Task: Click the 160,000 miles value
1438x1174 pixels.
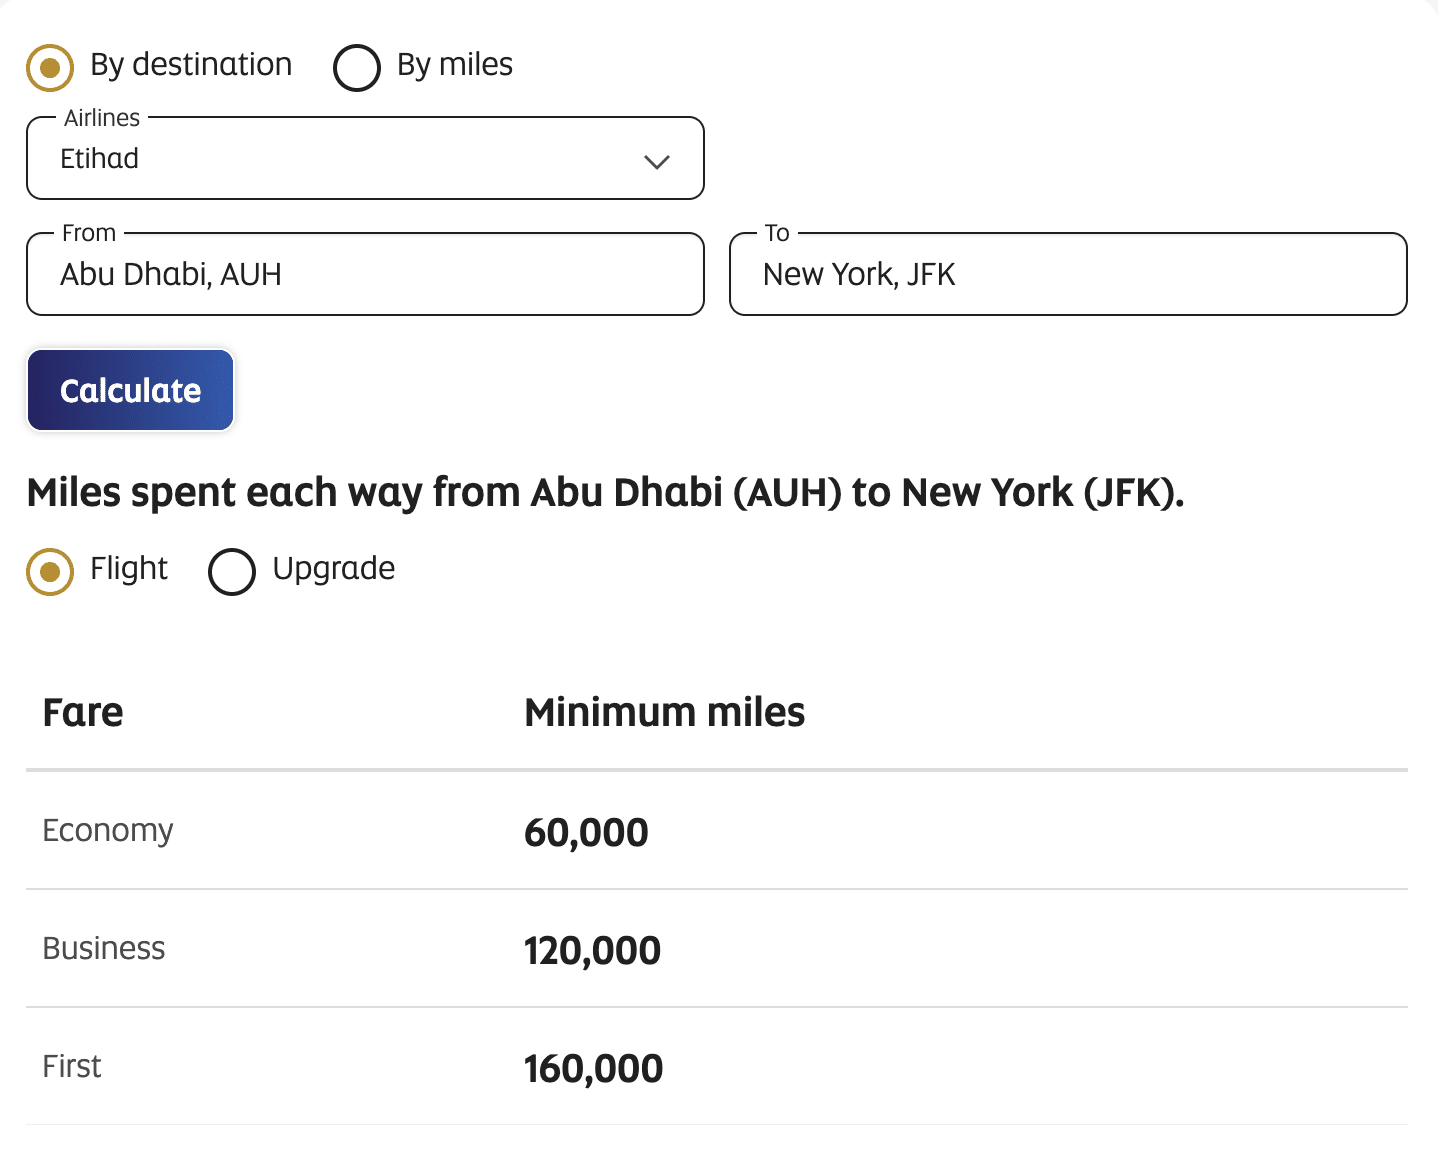Action: coord(593,1069)
